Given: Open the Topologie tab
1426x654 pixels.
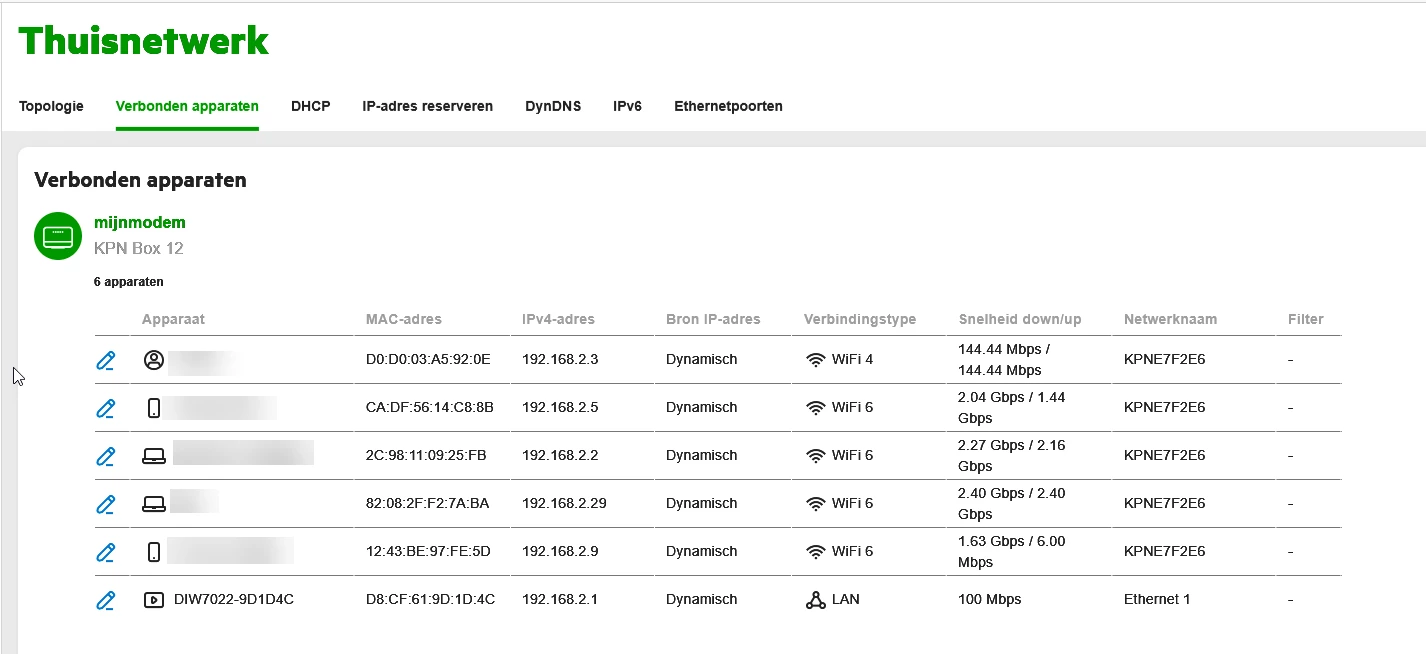Looking at the screenshot, I should click(51, 106).
